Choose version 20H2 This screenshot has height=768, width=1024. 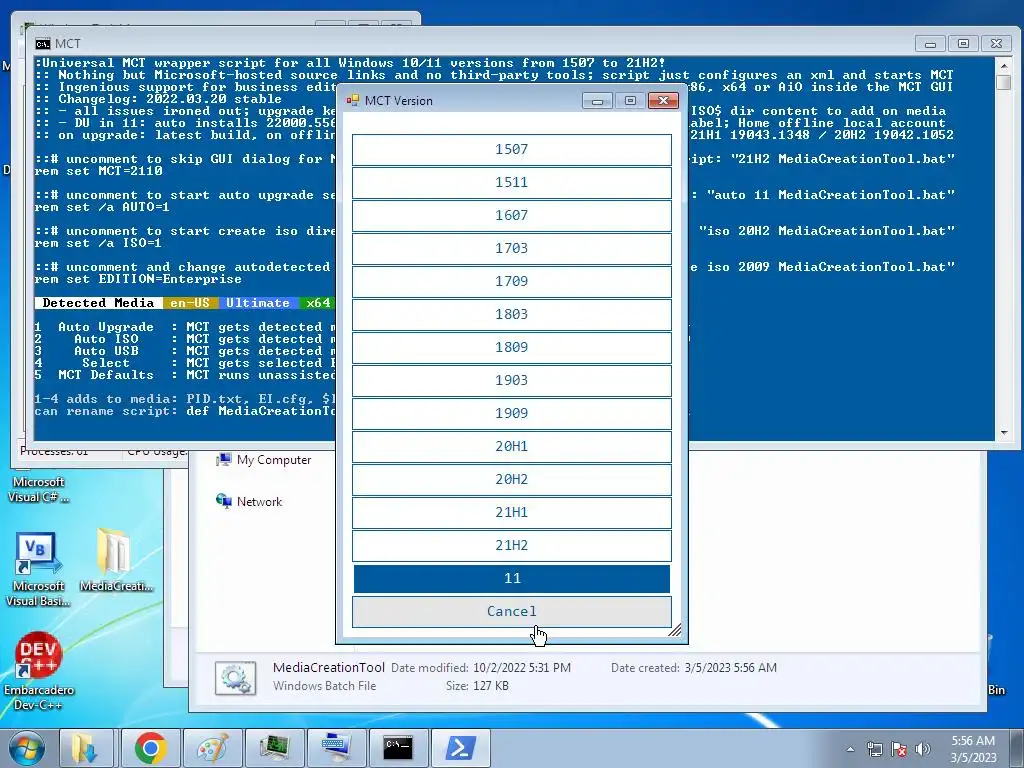coord(511,479)
